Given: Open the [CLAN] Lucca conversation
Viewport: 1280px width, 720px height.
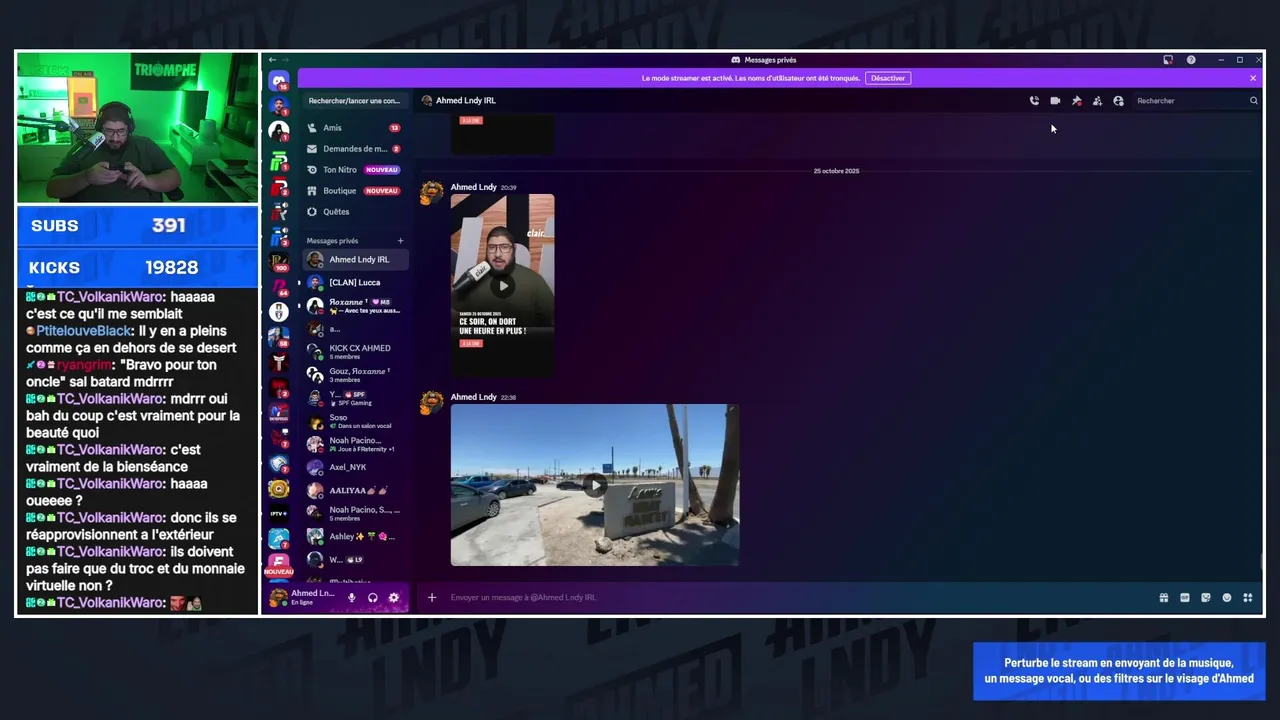Looking at the screenshot, I should (355, 283).
